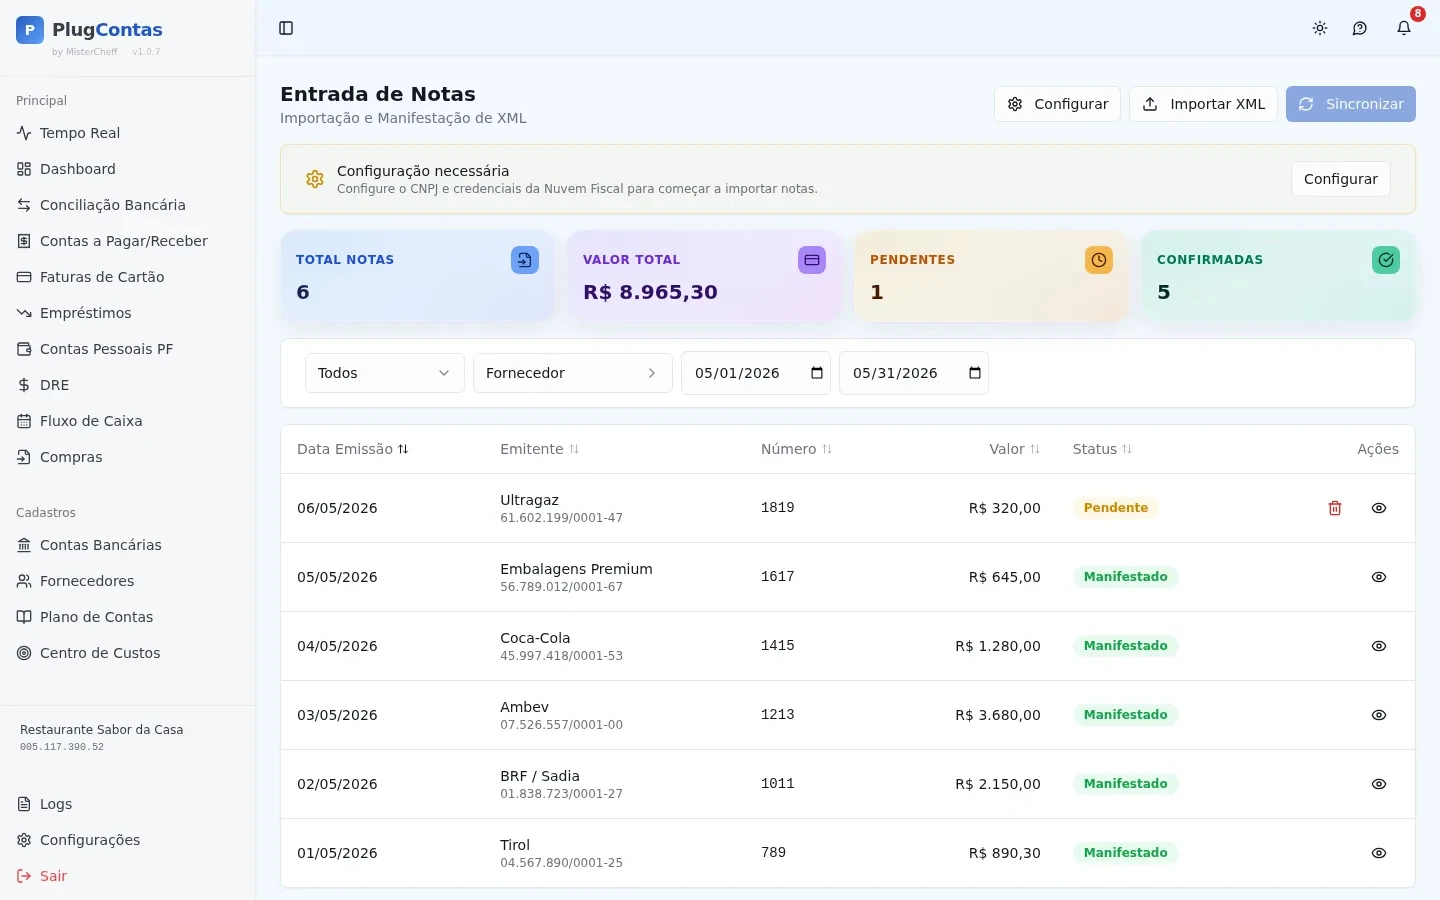
Task: Sort by Número column header
Action: [x=797, y=449]
